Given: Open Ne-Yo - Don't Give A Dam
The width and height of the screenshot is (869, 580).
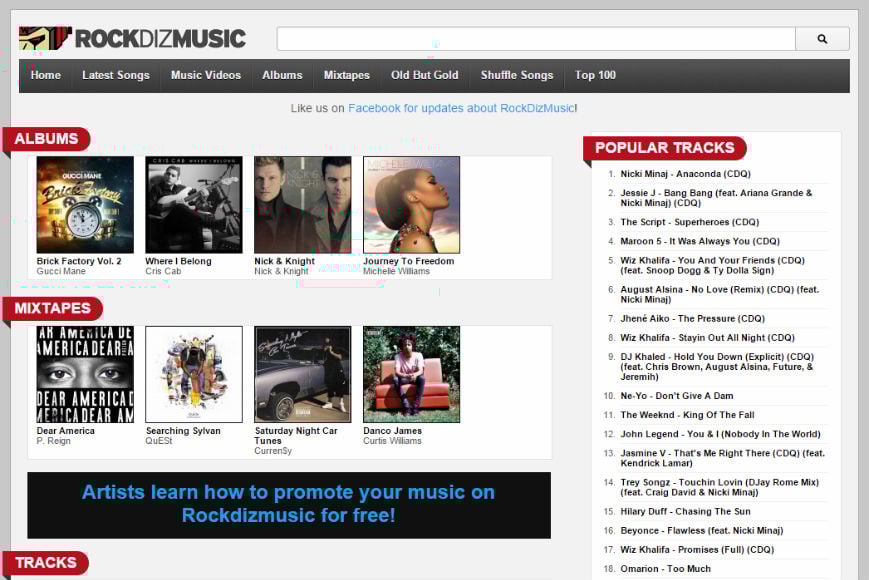Looking at the screenshot, I should pos(677,396).
